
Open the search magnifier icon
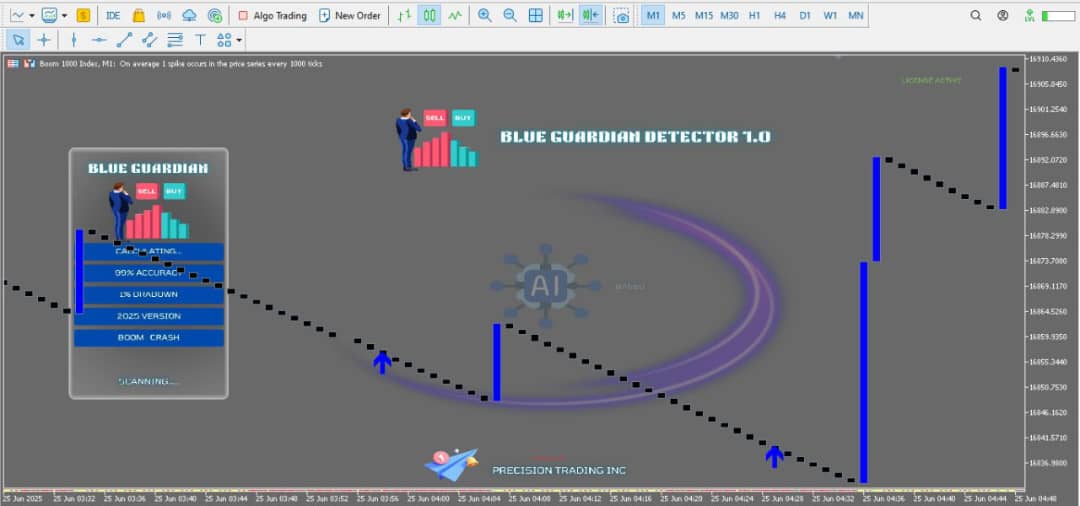click(x=976, y=15)
